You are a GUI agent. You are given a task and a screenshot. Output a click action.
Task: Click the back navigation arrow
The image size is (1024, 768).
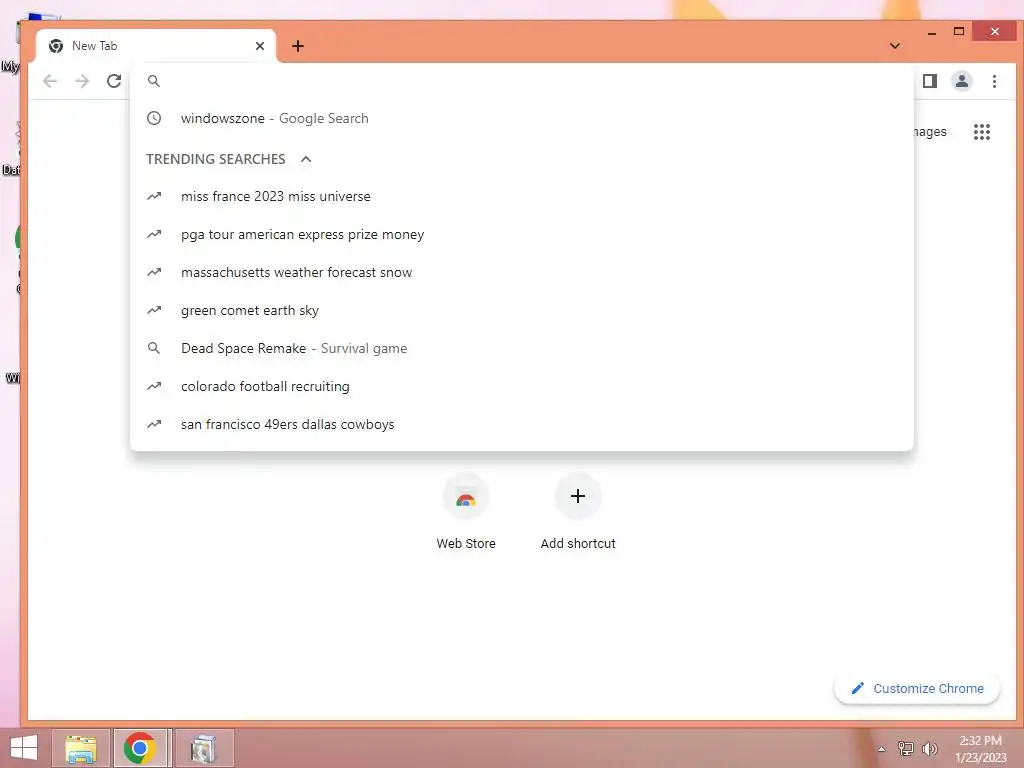coord(50,81)
